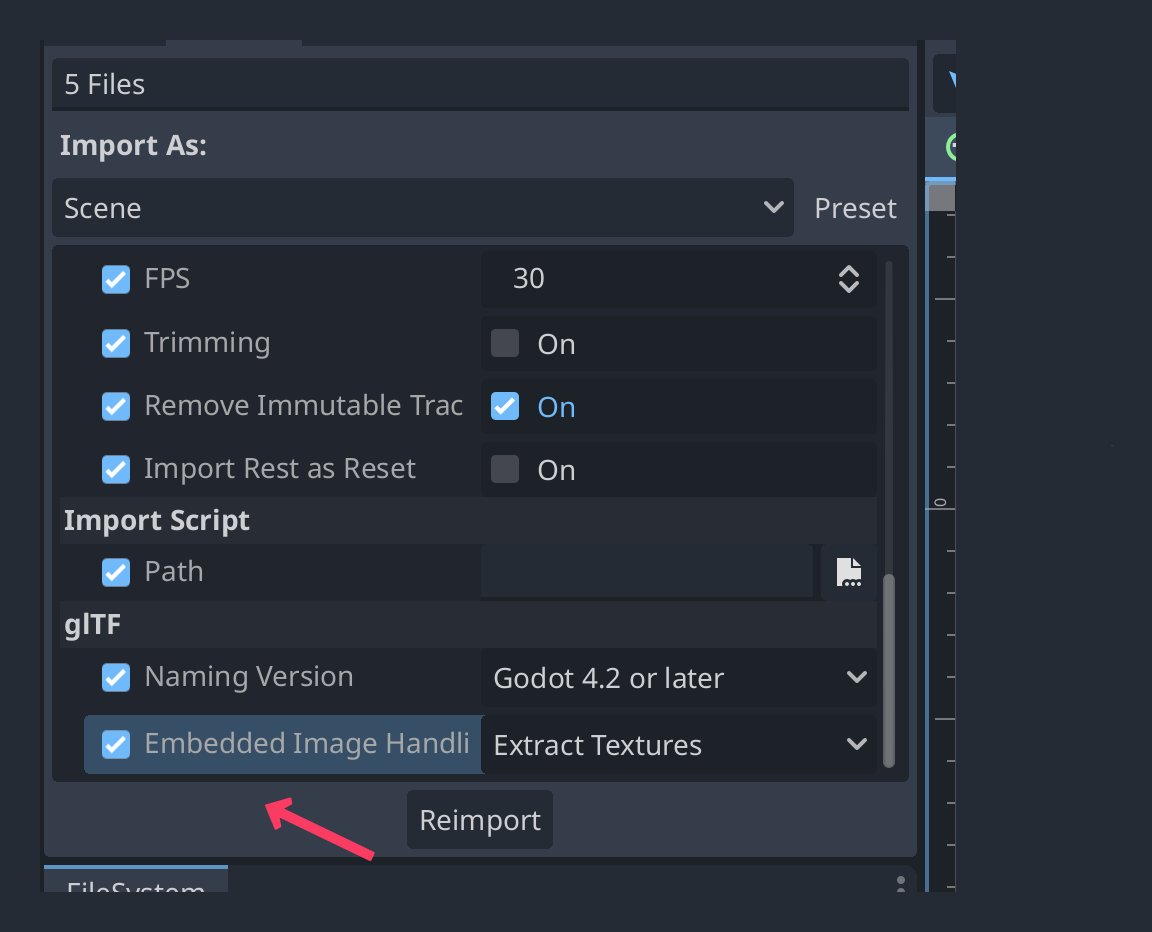Click the 5 Files selection label
This screenshot has width=1152, height=932.
(480, 84)
